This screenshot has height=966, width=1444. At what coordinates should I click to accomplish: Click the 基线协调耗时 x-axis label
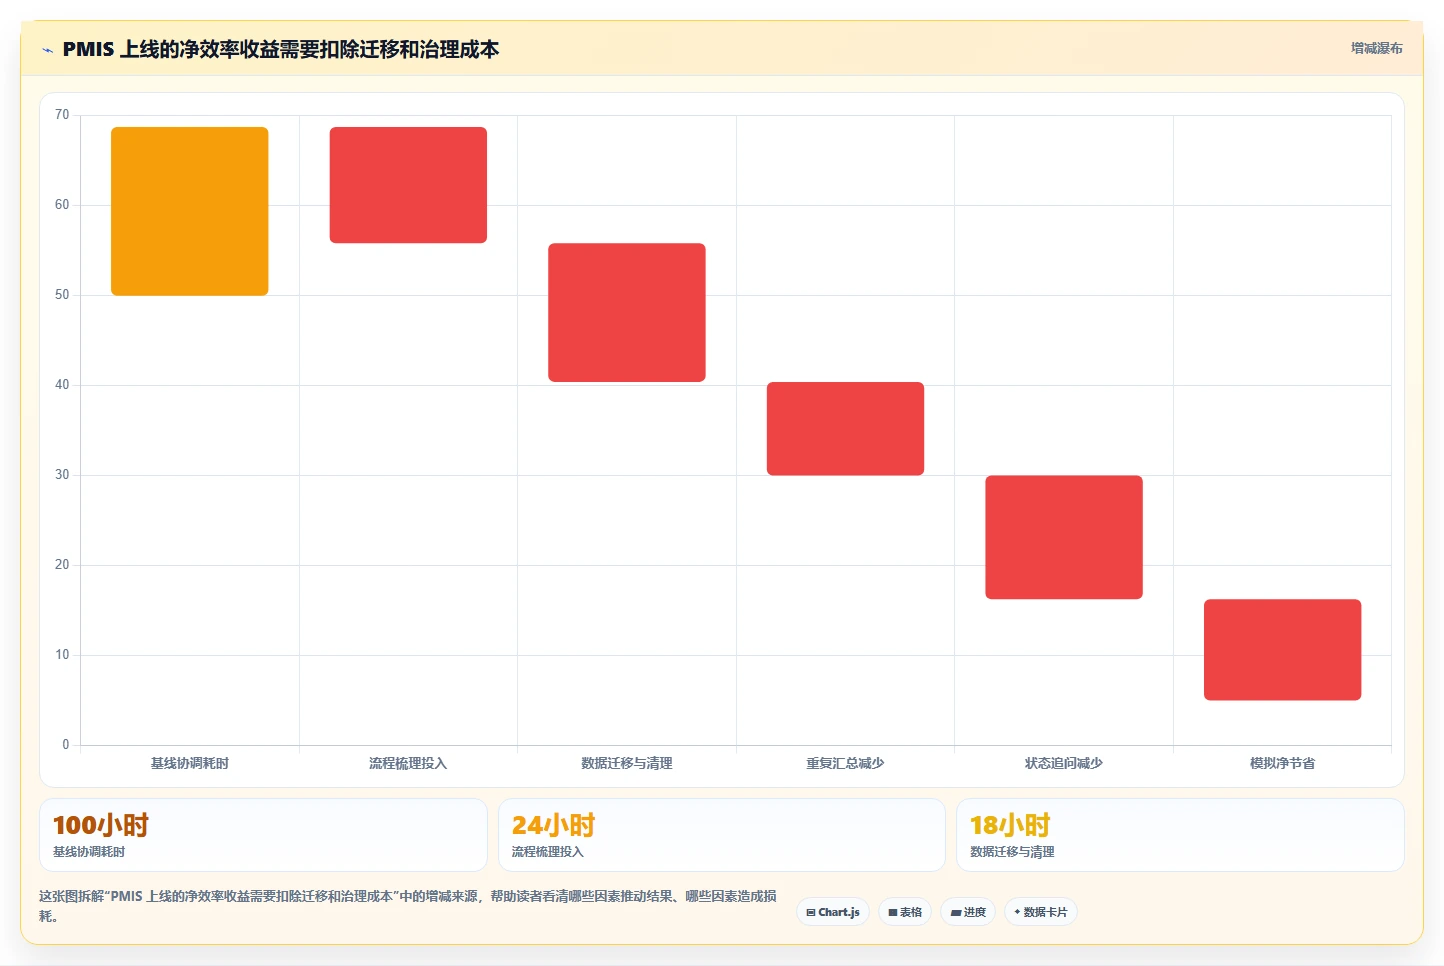(x=190, y=763)
